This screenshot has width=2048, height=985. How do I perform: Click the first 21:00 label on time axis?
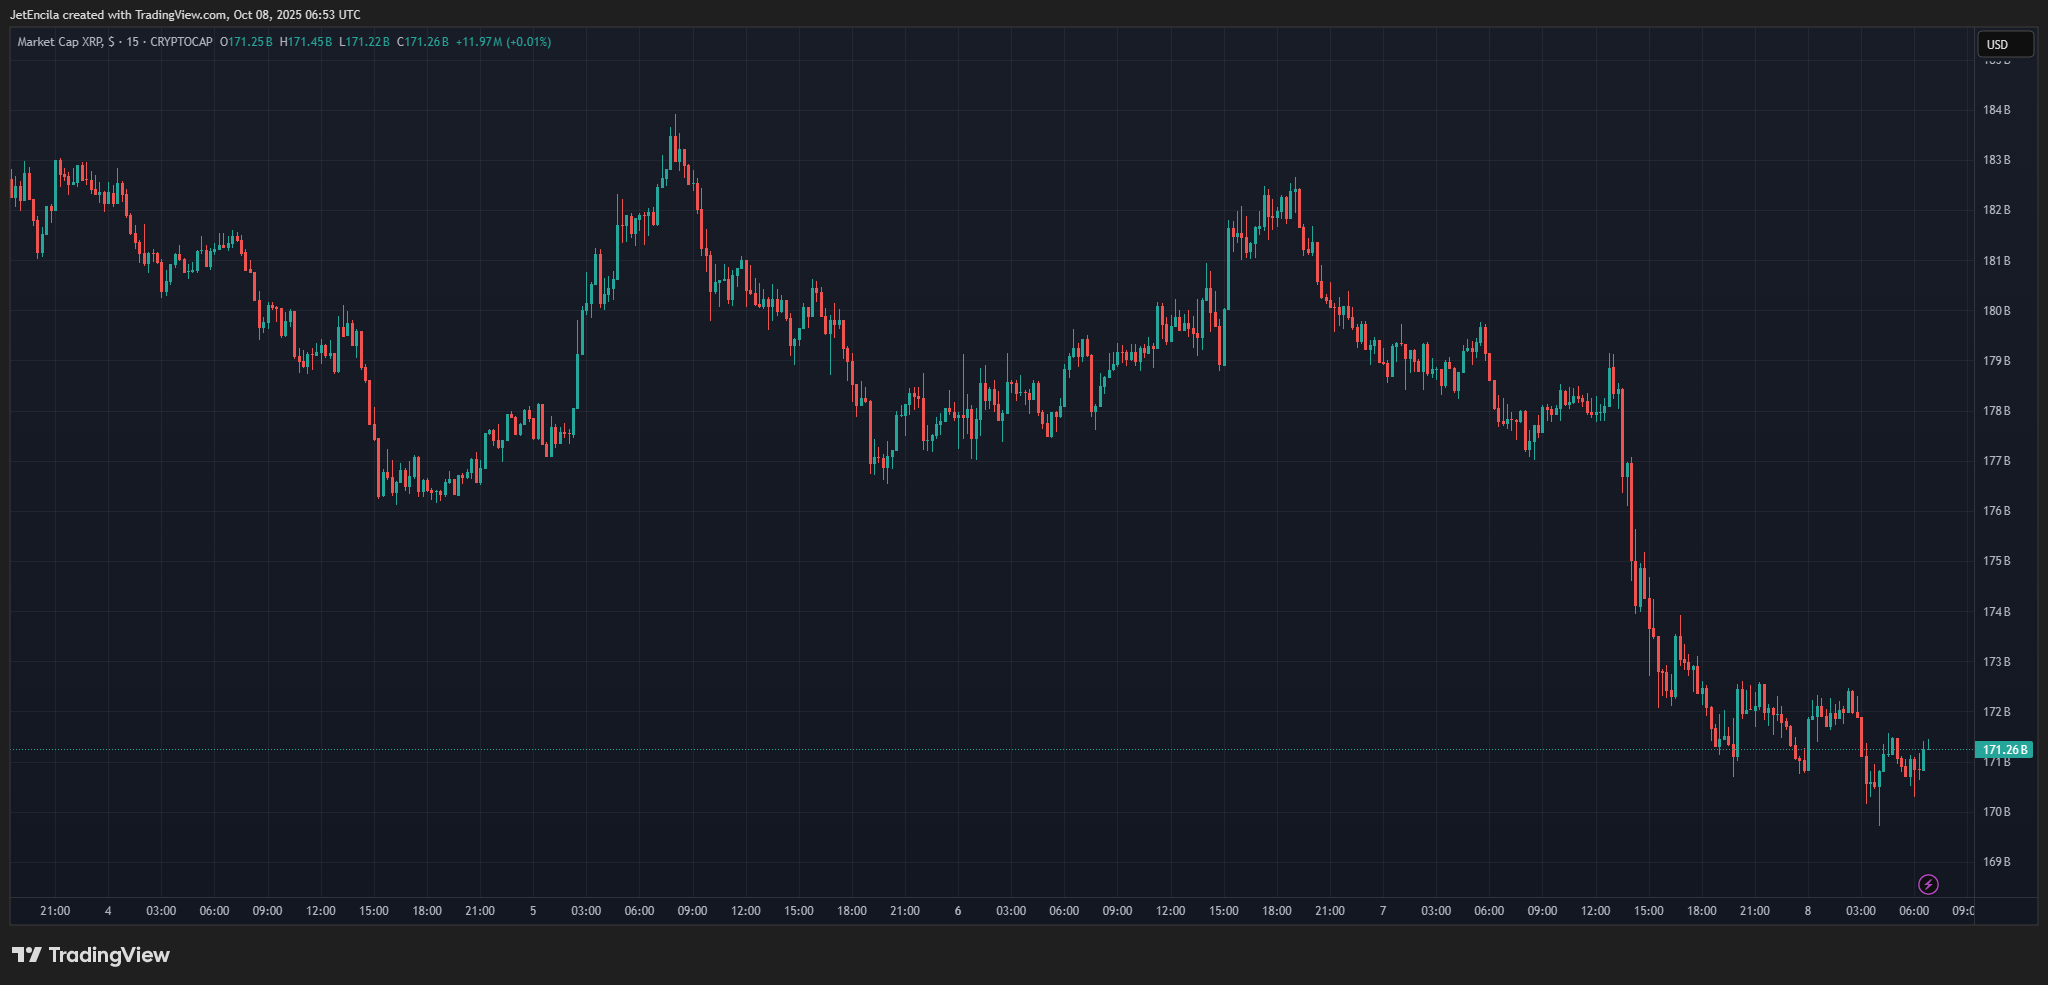pos(55,911)
